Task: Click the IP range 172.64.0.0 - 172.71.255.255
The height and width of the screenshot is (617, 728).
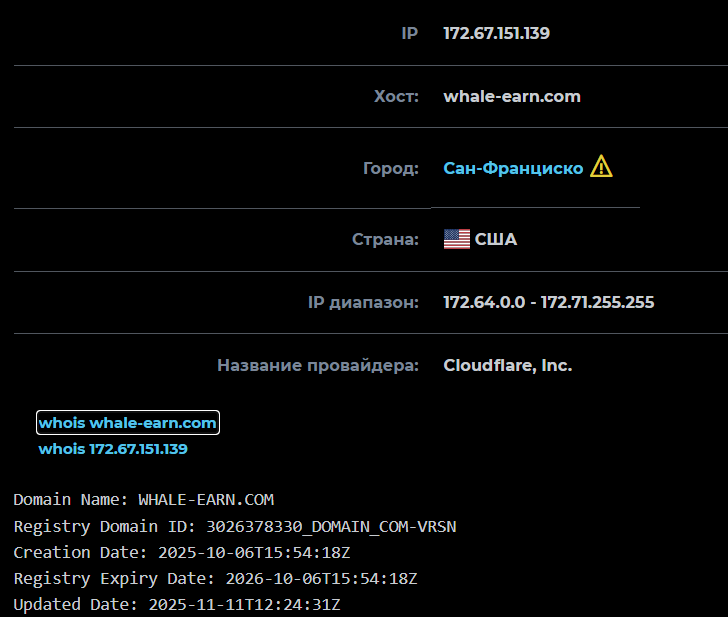Action: pos(548,302)
